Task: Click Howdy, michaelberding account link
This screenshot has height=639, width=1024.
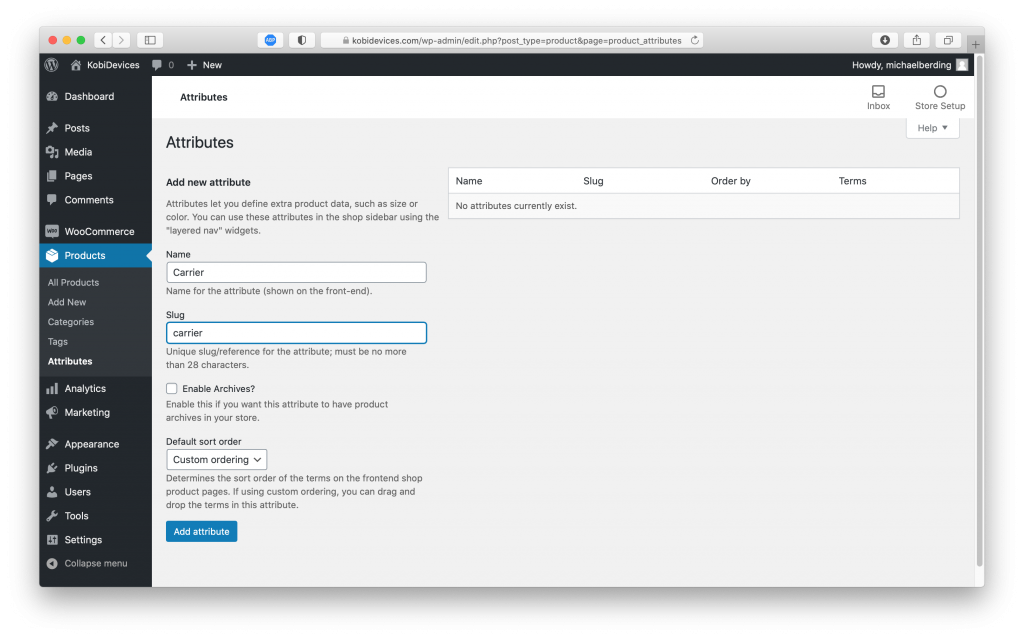Action: click(901, 65)
